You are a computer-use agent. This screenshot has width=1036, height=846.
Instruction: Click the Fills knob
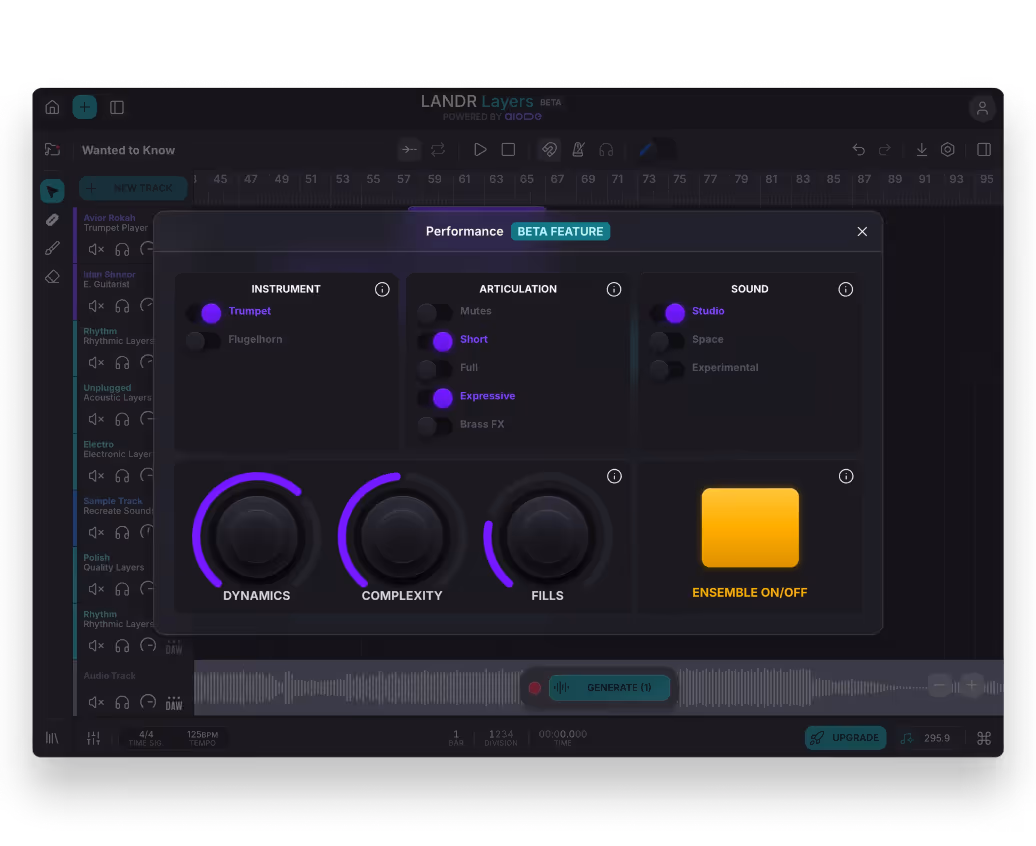(x=547, y=536)
